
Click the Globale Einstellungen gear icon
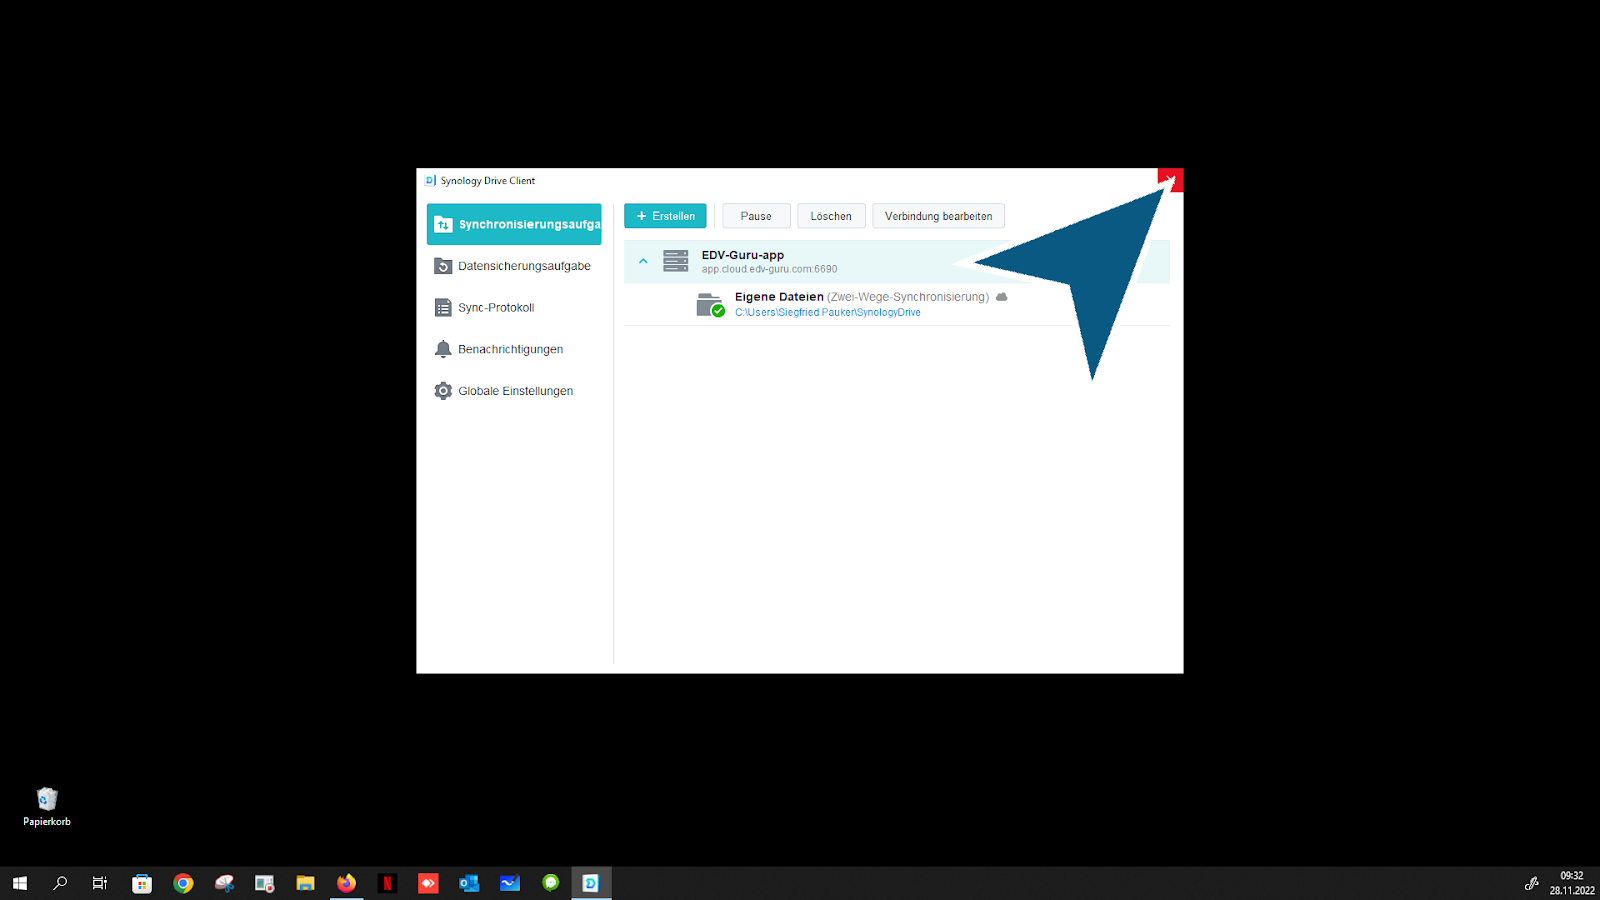443,391
